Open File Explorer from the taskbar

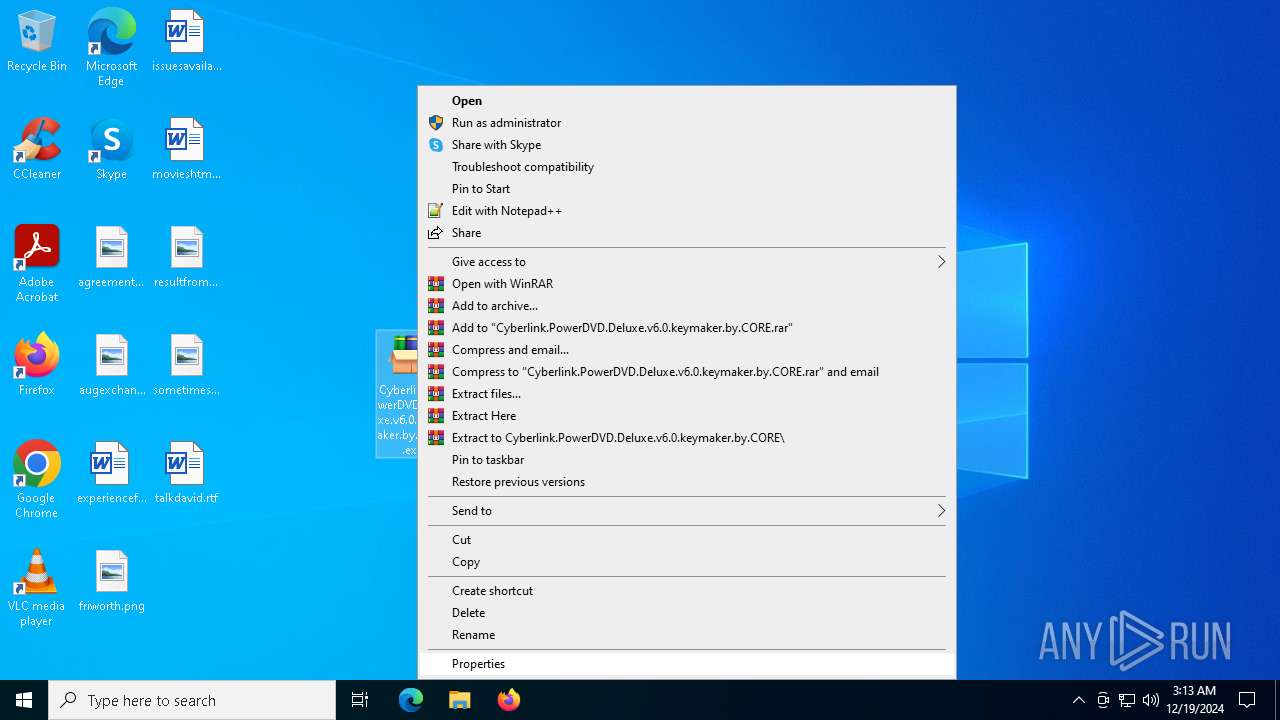tap(459, 700)
